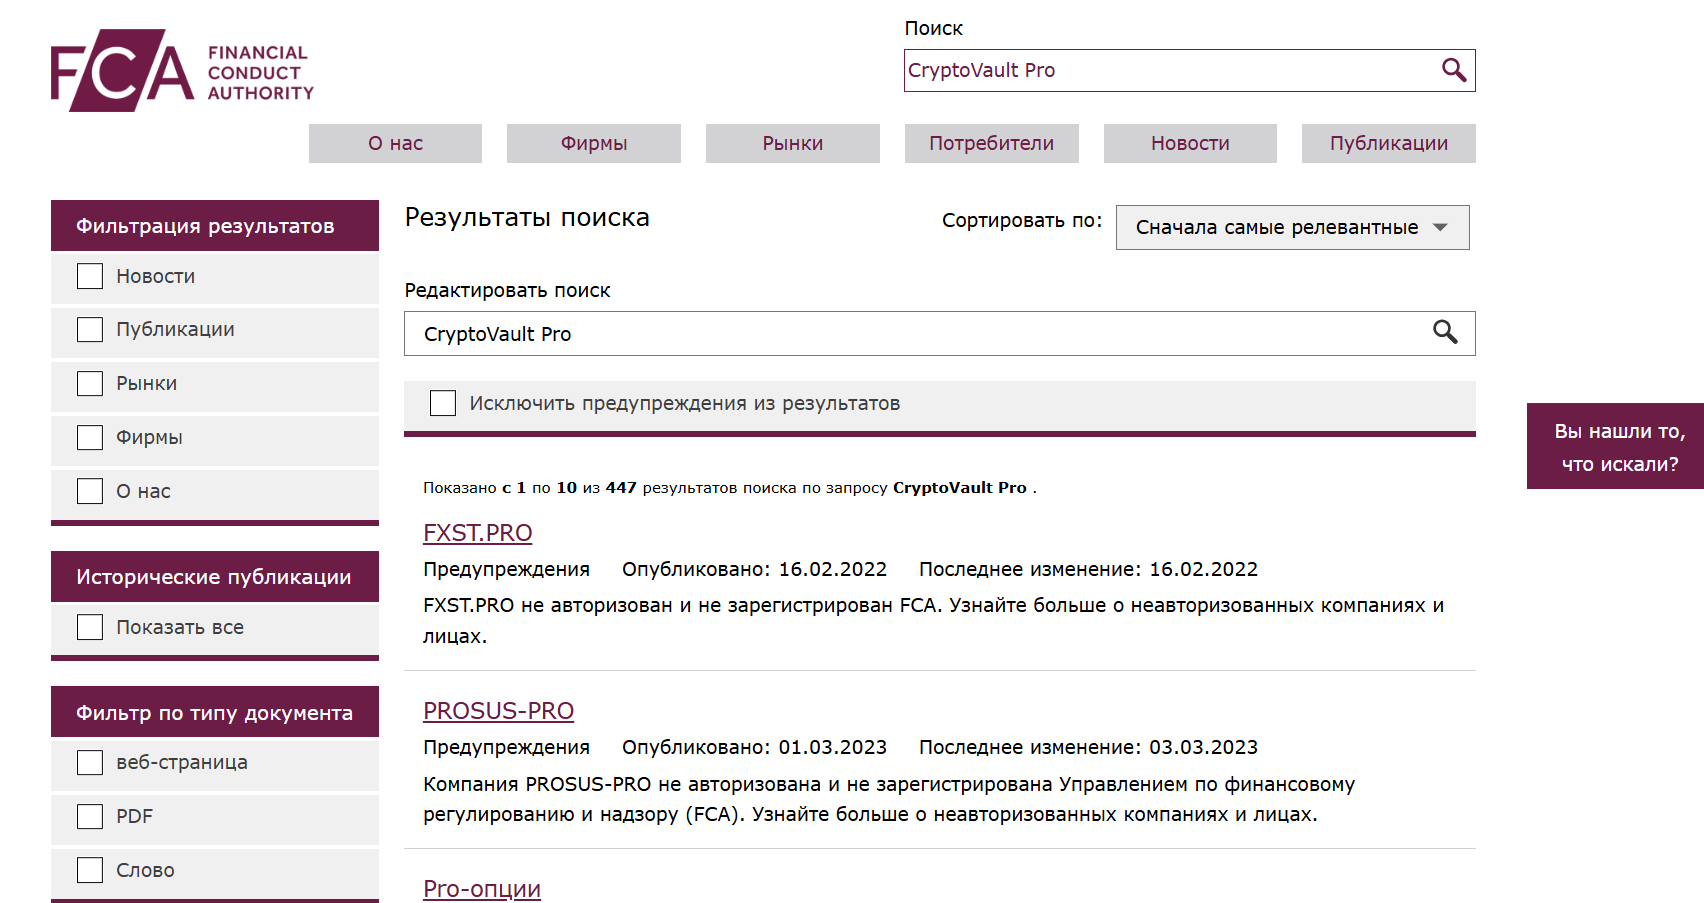The image size is (1704, 903).
Task: Check the веб-страница document type filter
Action: (89, 762)
